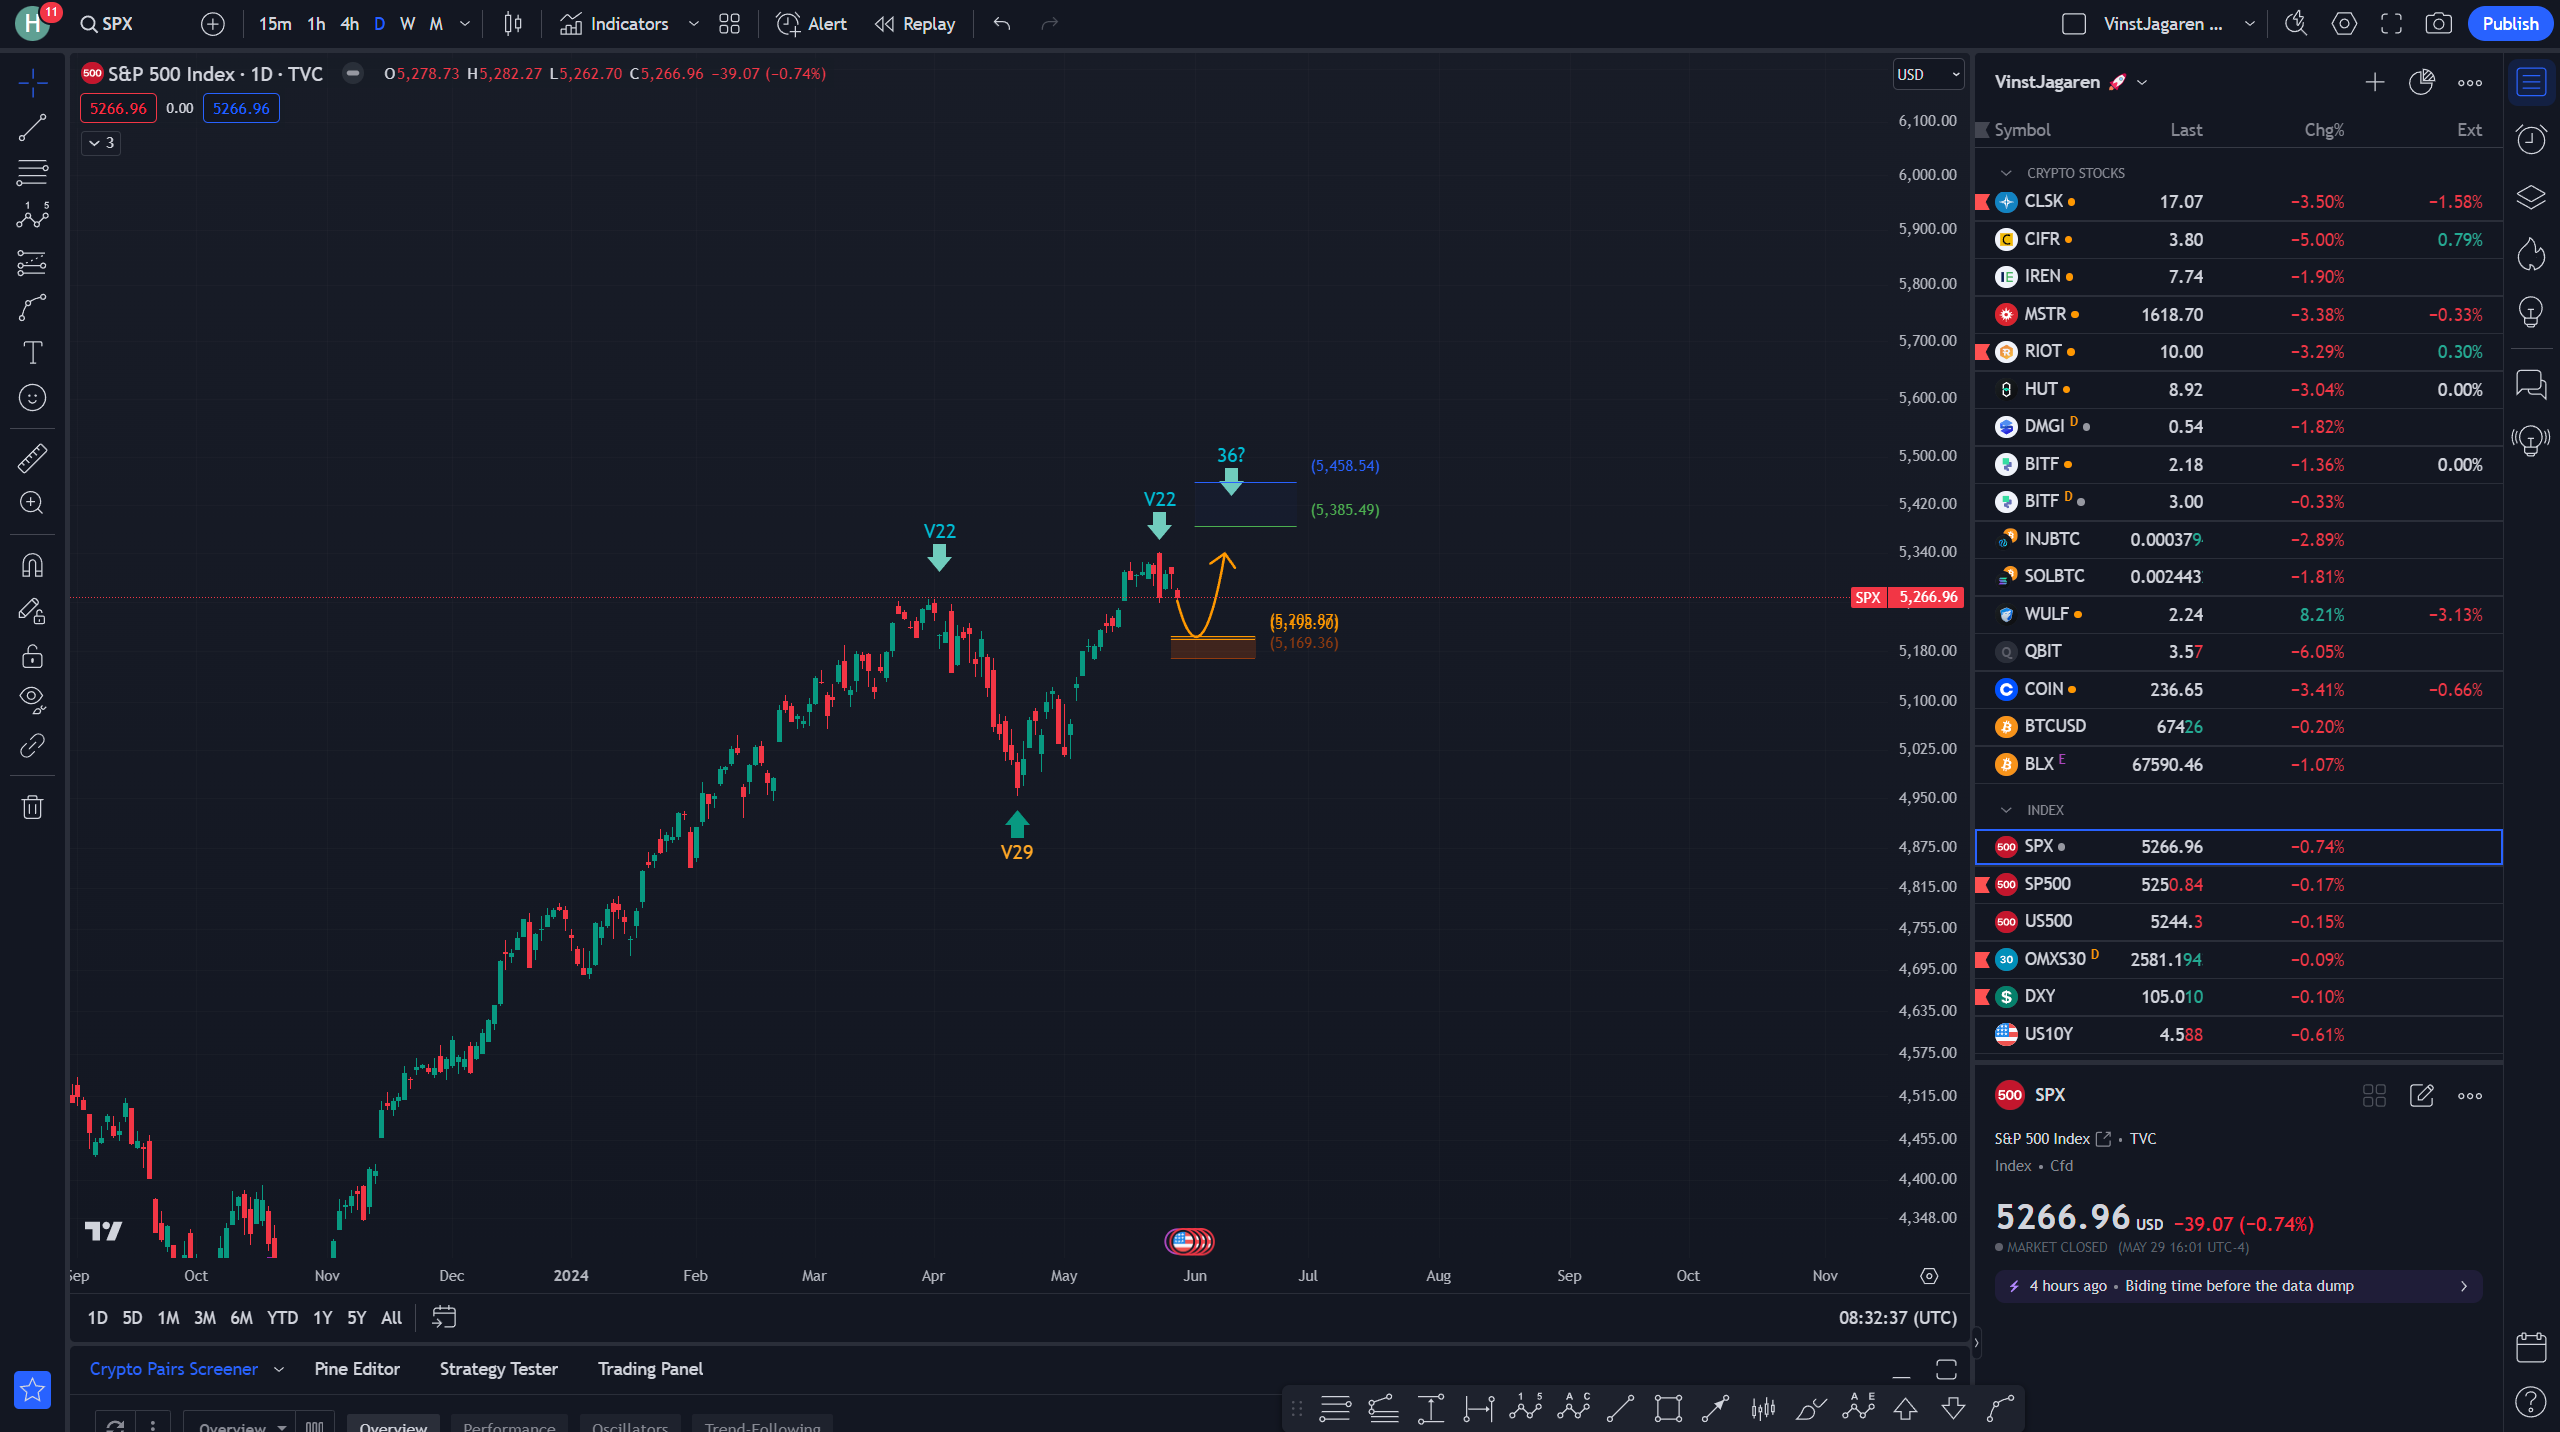Open the Strategy Tester tab
2560x1432 pixels.
coord(498,1369)
